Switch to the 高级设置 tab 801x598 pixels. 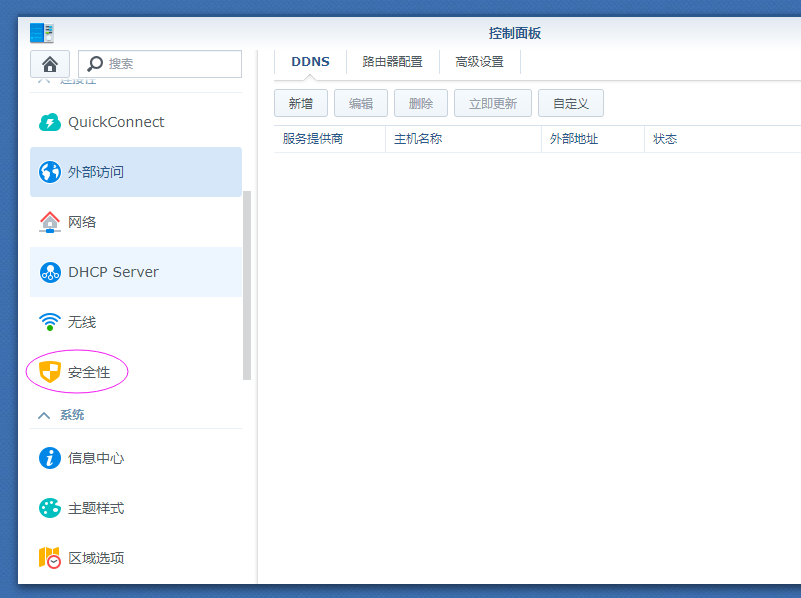479,62
